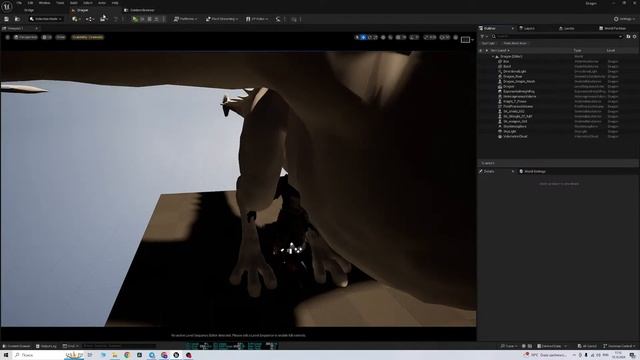
Task: Sort by the Type column header
Action: coord(577,51)
